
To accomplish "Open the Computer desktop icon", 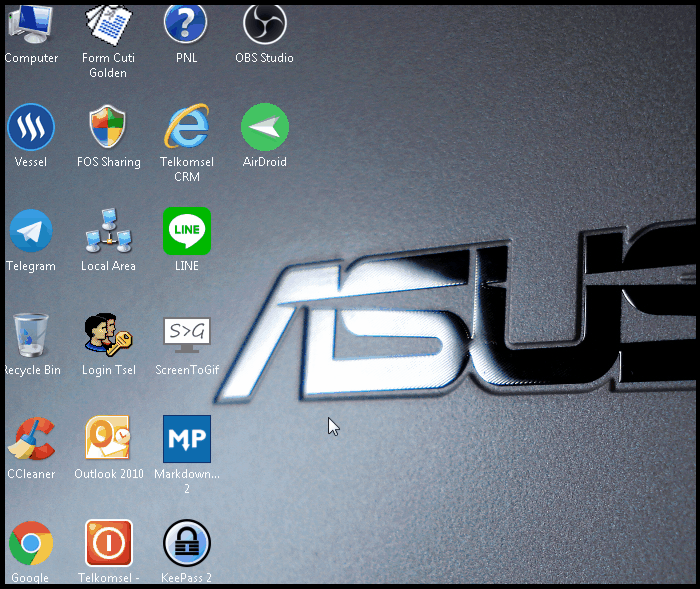I will pyautogui.click(x=31, y=25).
